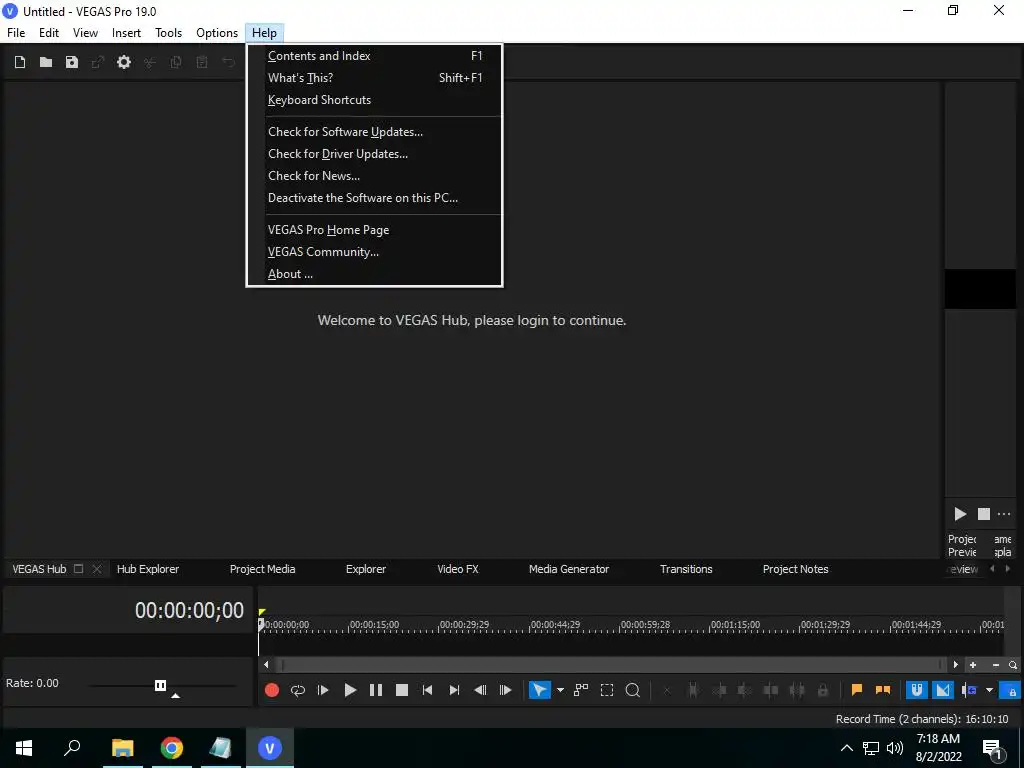Go to start of project
The image size is (1024, 768).
click(427, 690)
